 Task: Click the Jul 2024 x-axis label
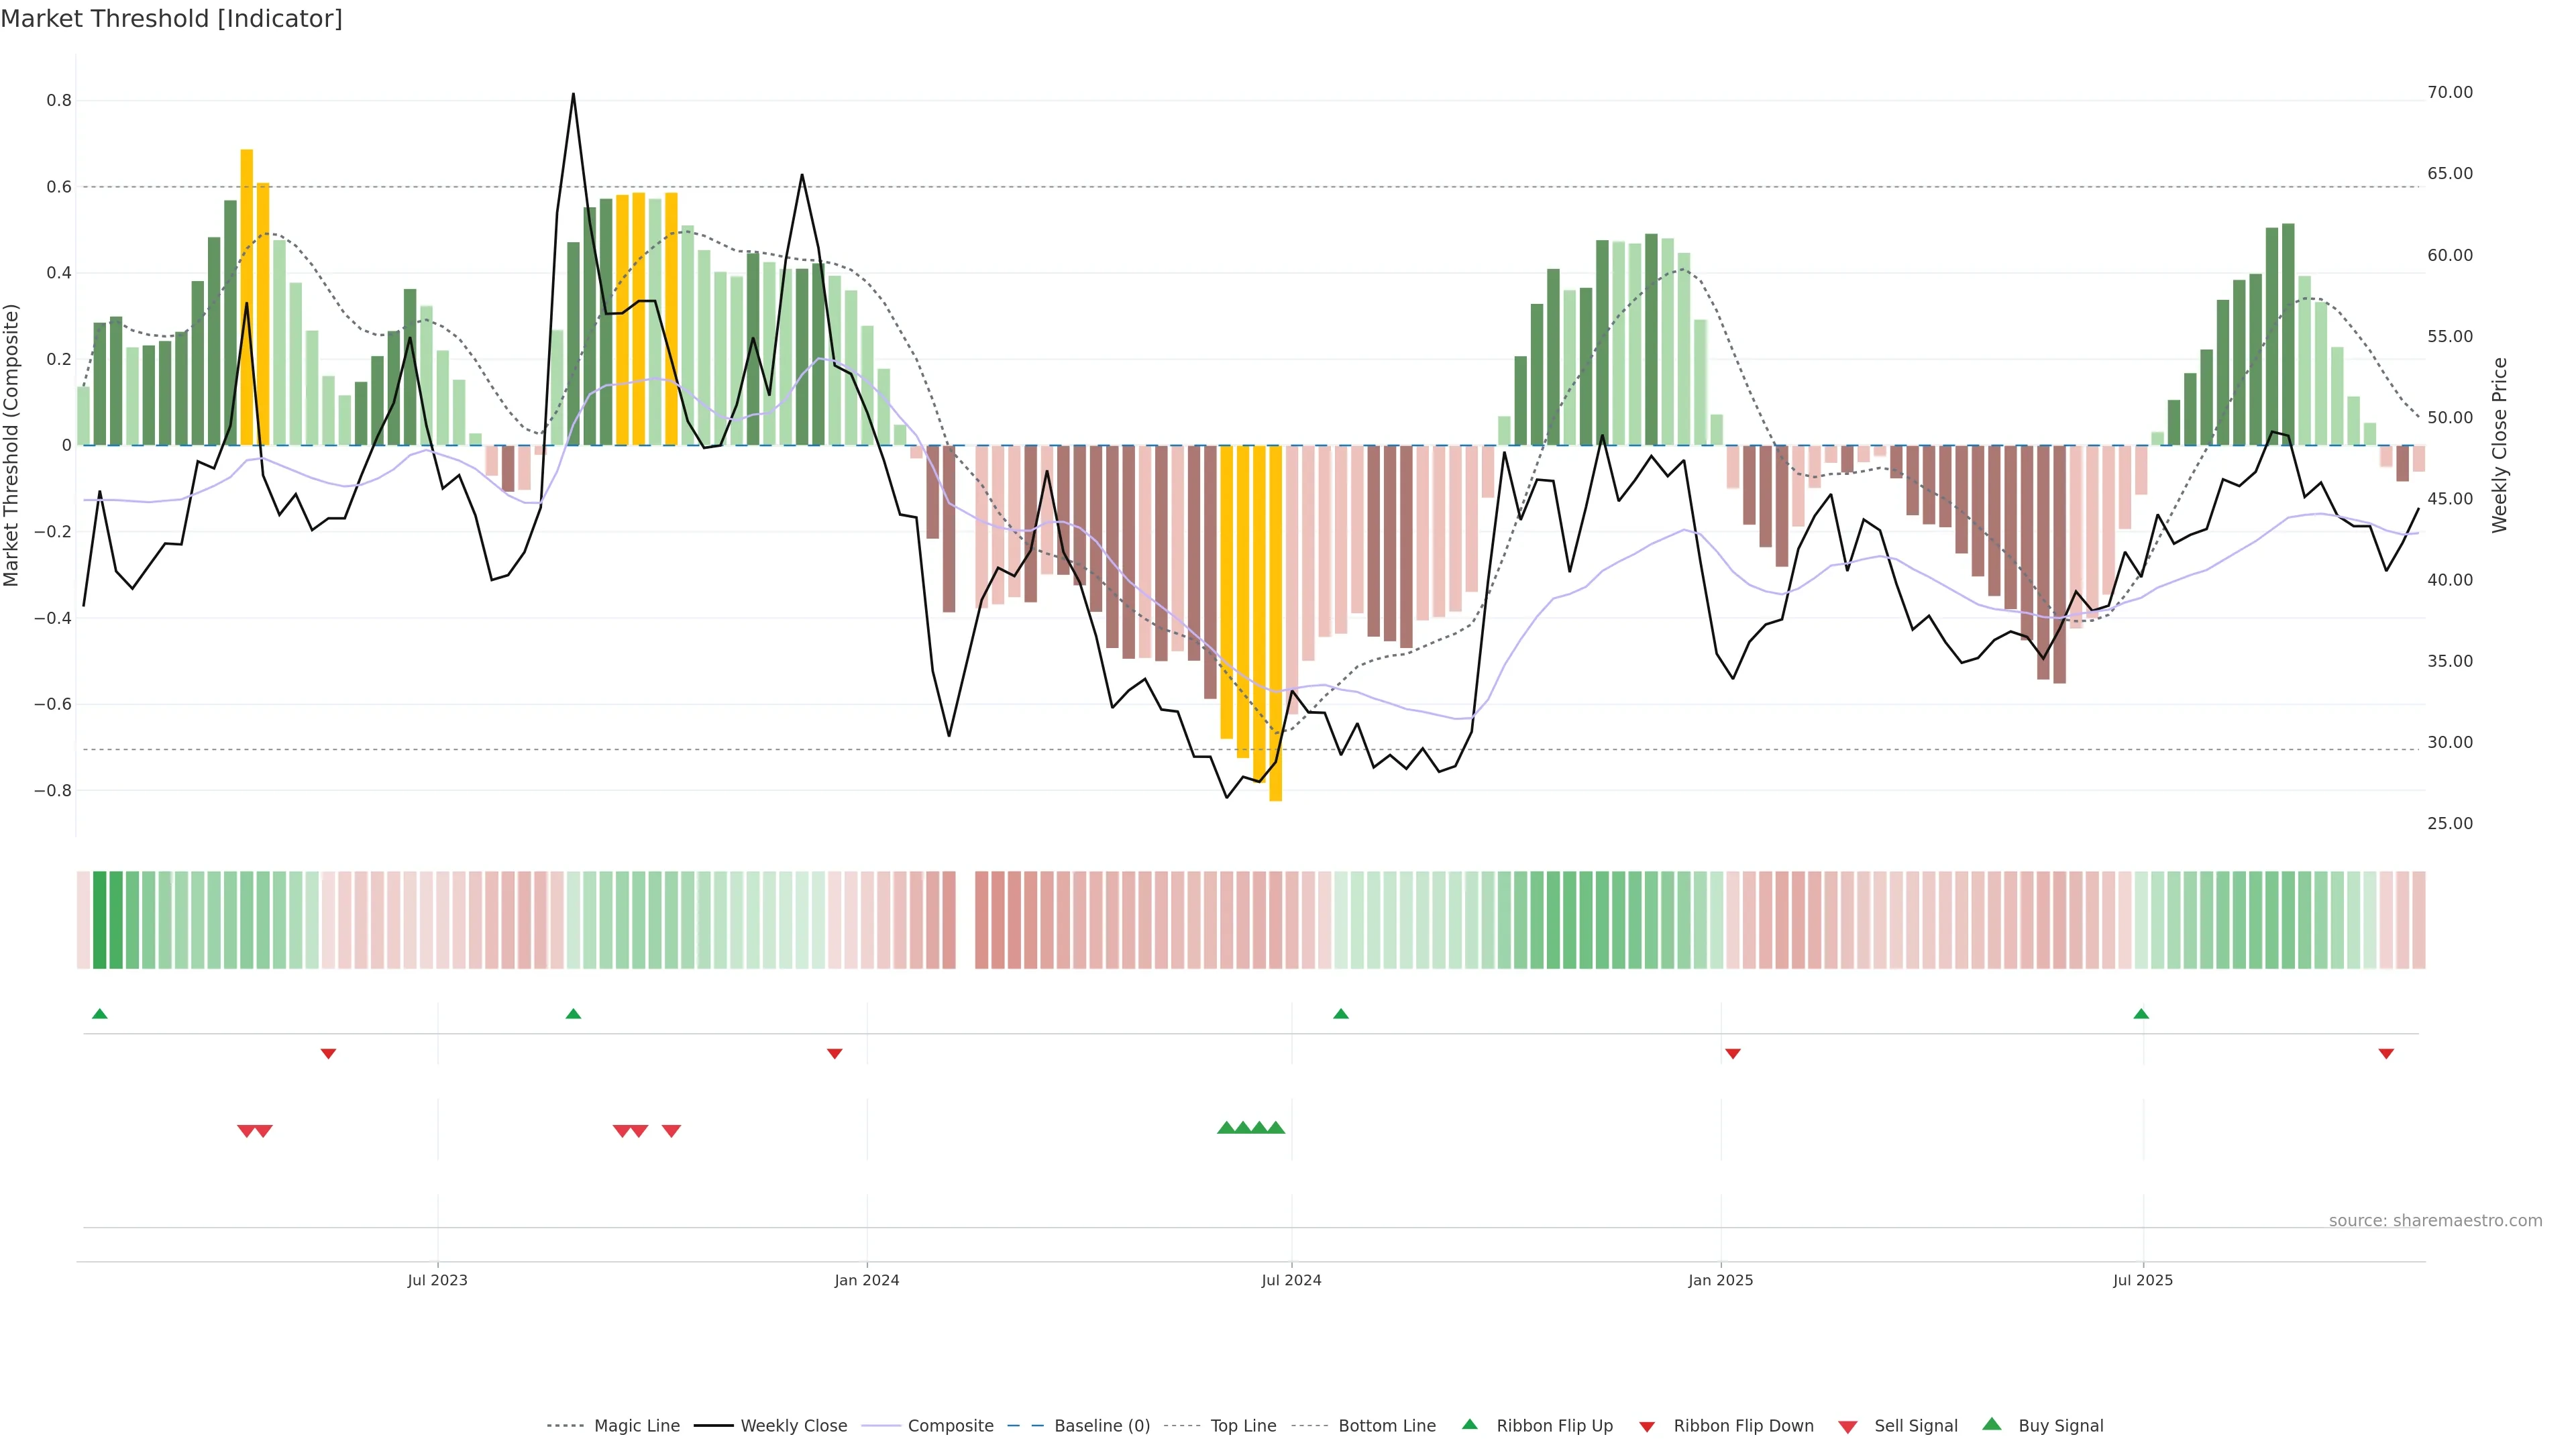[1290, 1280]
